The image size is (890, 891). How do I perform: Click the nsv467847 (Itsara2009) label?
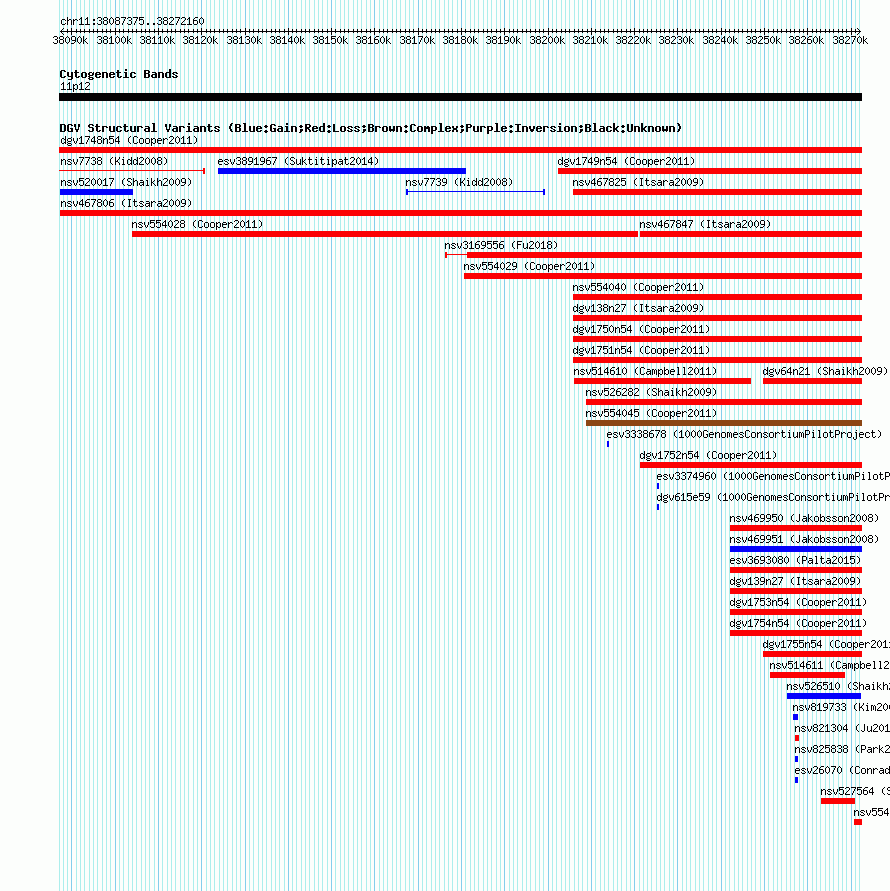pos(705,224)
